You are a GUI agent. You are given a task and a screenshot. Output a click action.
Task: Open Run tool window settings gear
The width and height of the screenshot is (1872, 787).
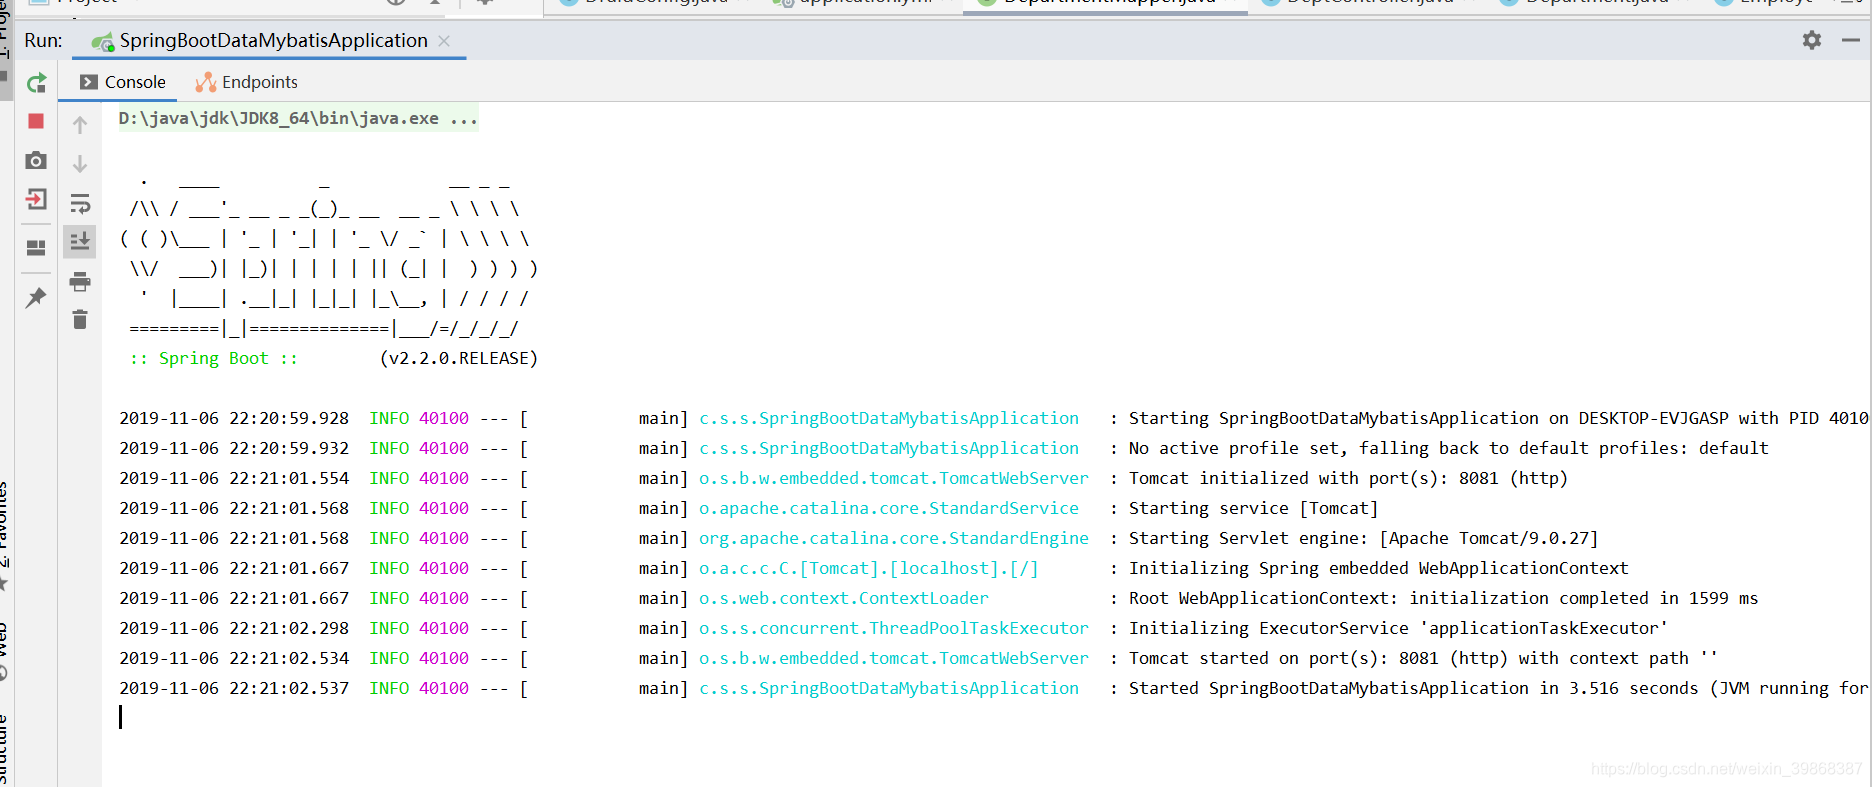1812,40
